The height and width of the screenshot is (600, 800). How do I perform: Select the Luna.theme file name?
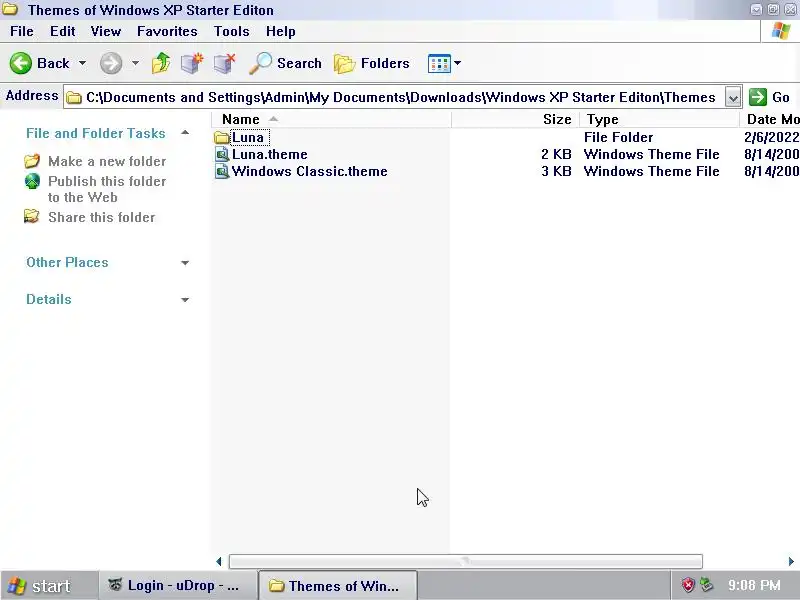click(x=270, y=155)
